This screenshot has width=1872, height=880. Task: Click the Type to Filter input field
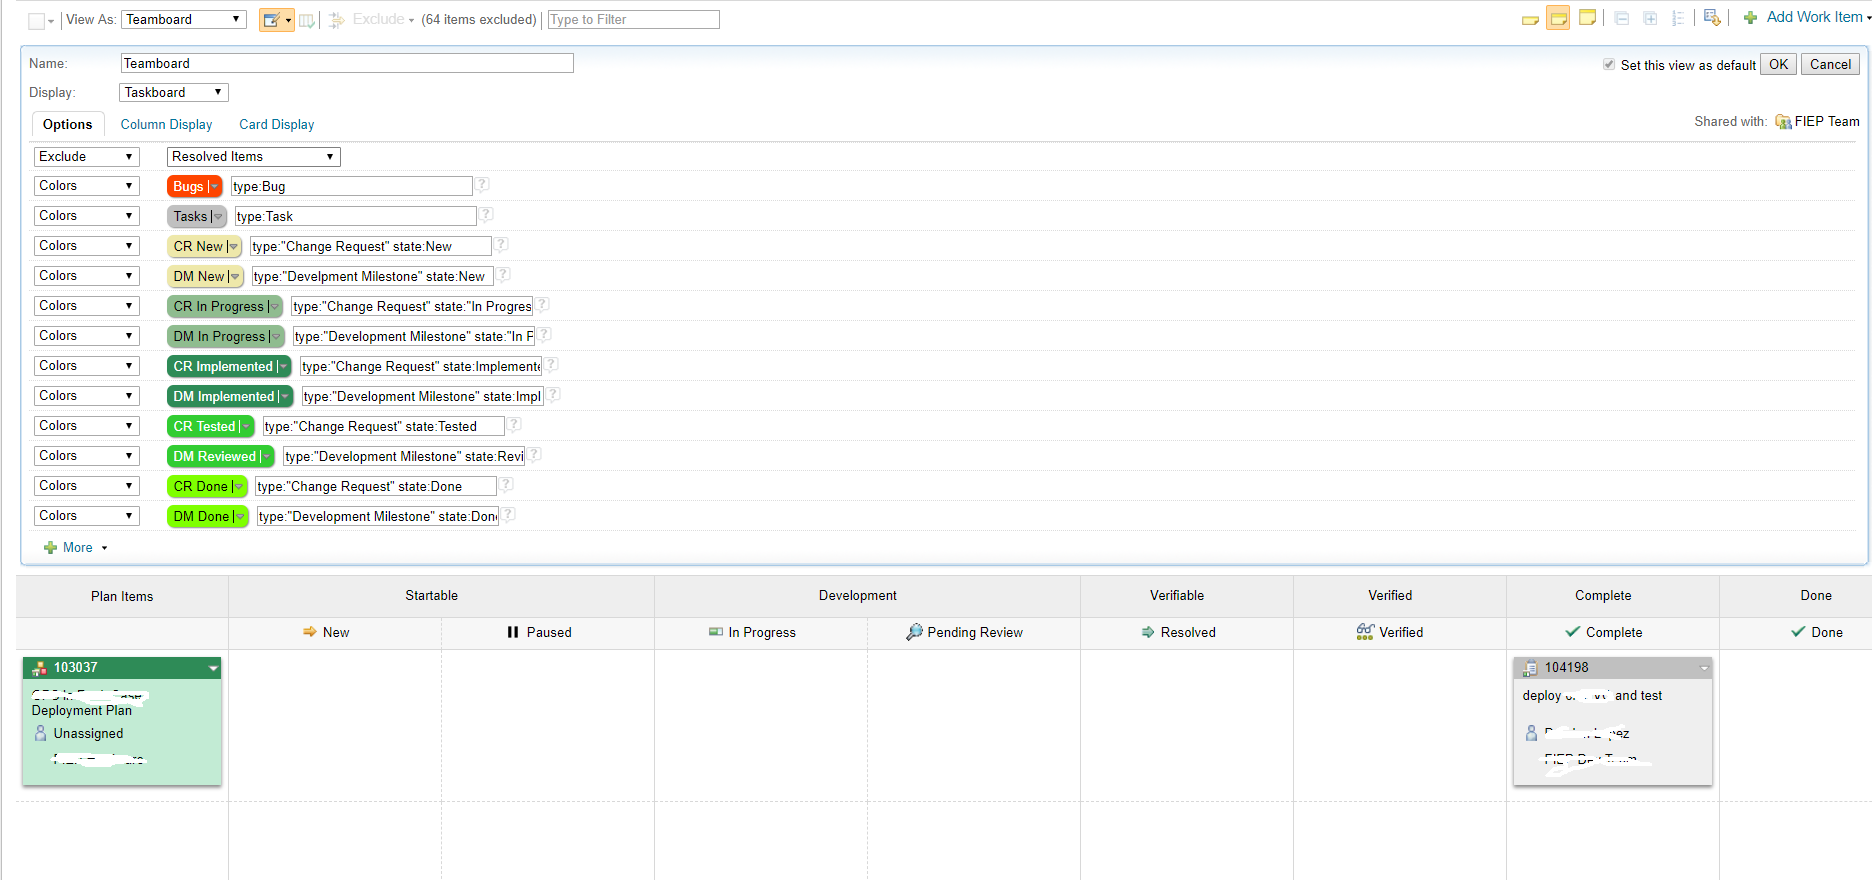click(x=633, y=20)
